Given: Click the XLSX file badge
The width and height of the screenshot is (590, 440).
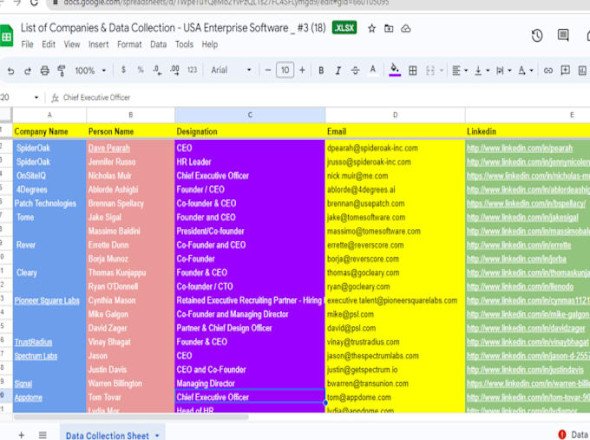Looking at the screenshot, I should (x=344, y=28).
